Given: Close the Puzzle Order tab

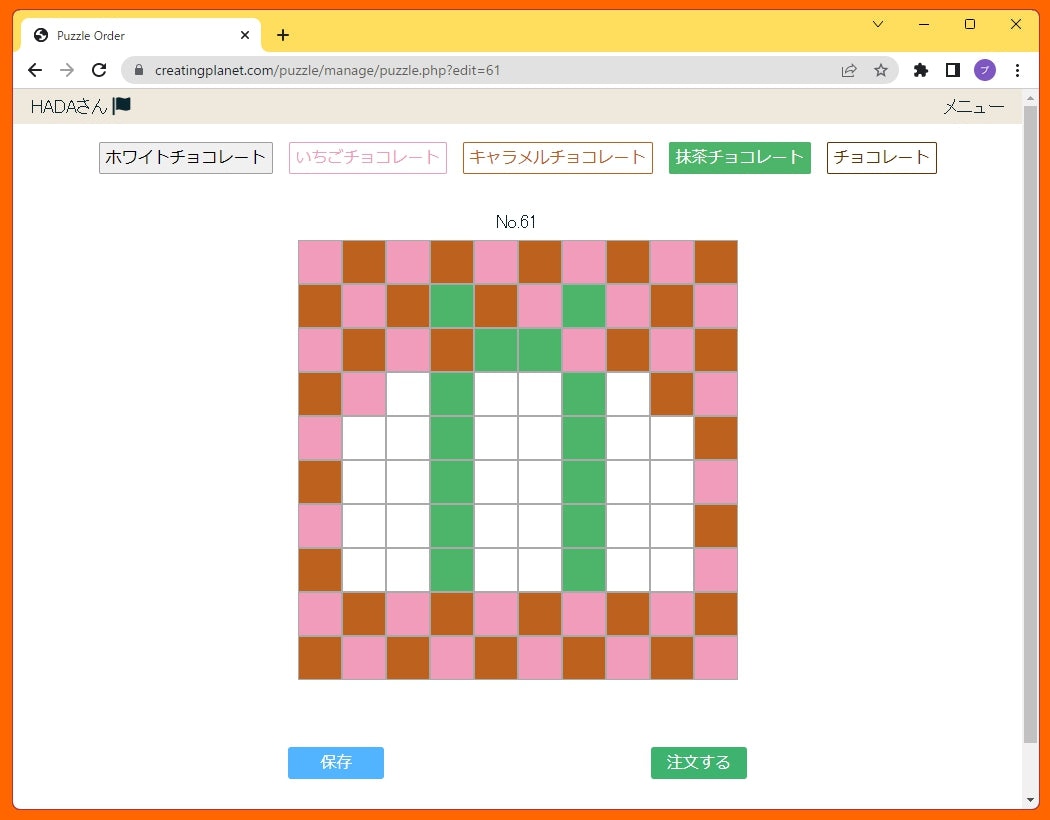Looking at the screenshot, I should (245, 35).
